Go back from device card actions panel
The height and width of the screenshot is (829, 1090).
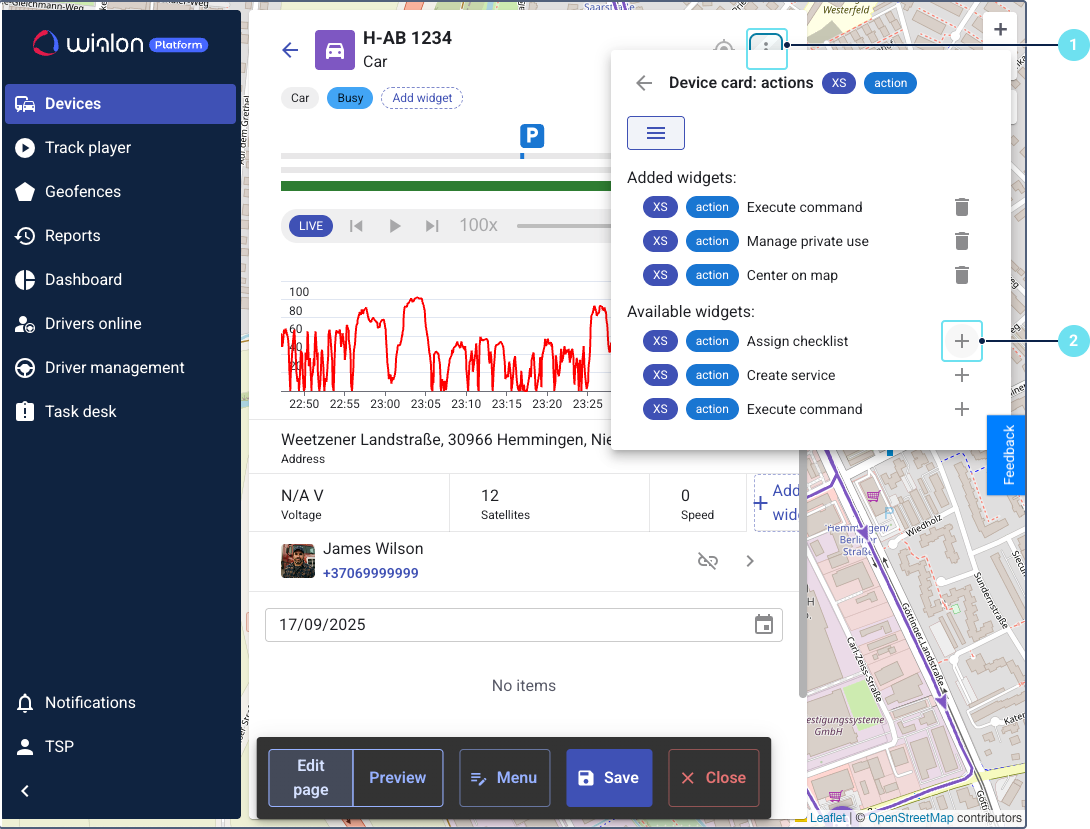pyautogui.click(x=644, y=83)
